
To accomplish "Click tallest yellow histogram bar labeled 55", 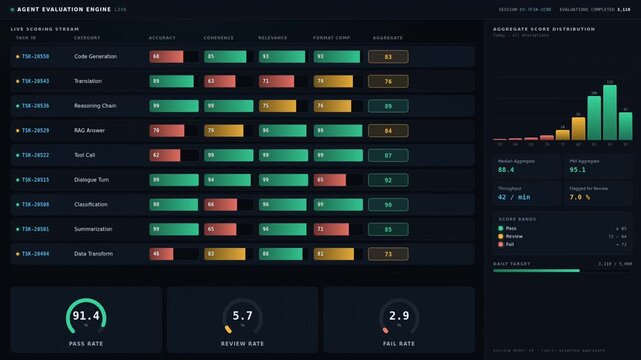I will pyautogui.click(x=578, y=129).
